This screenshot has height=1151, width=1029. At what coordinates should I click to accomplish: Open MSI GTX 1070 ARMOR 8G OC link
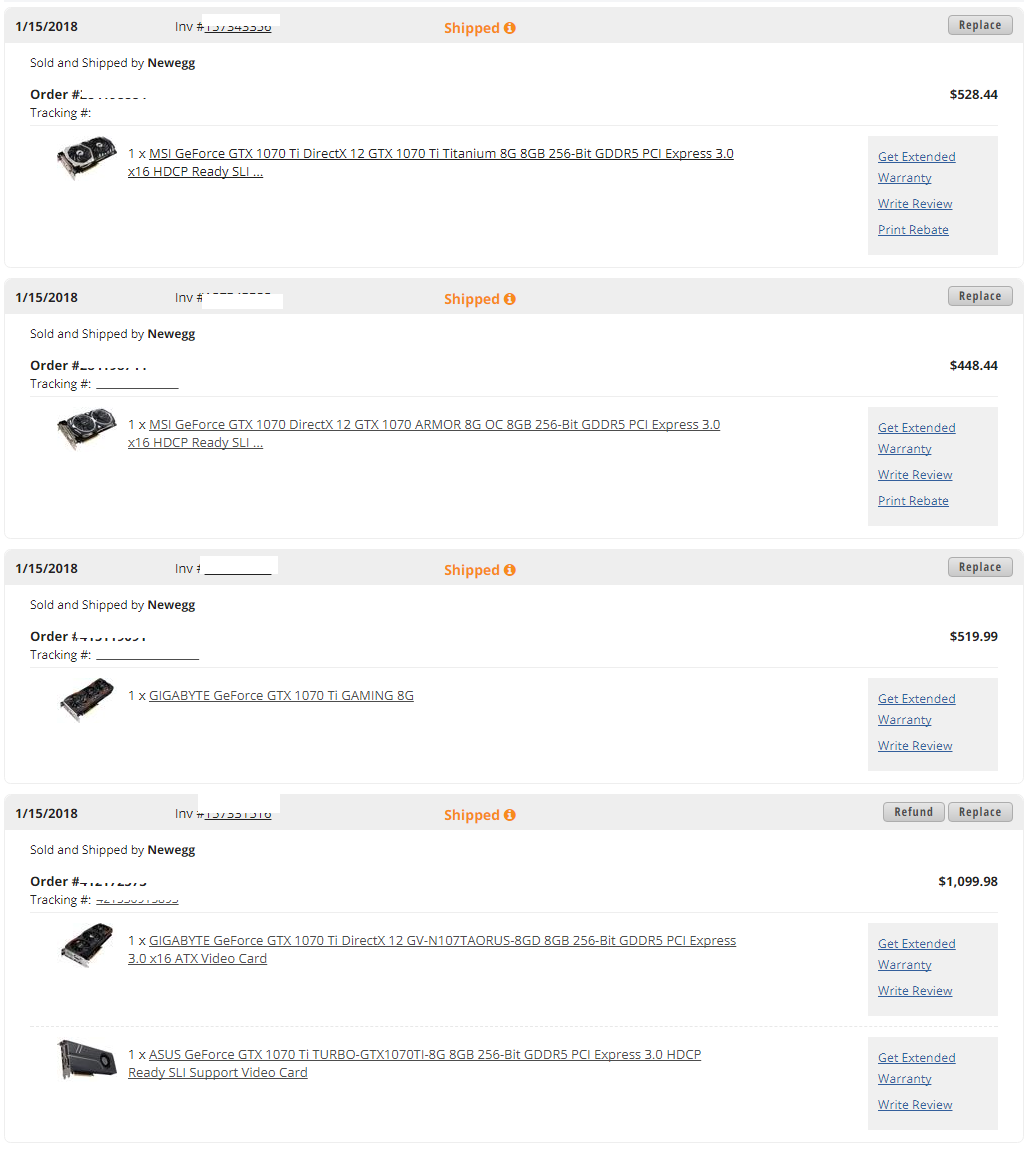click(x=424, y=433)
